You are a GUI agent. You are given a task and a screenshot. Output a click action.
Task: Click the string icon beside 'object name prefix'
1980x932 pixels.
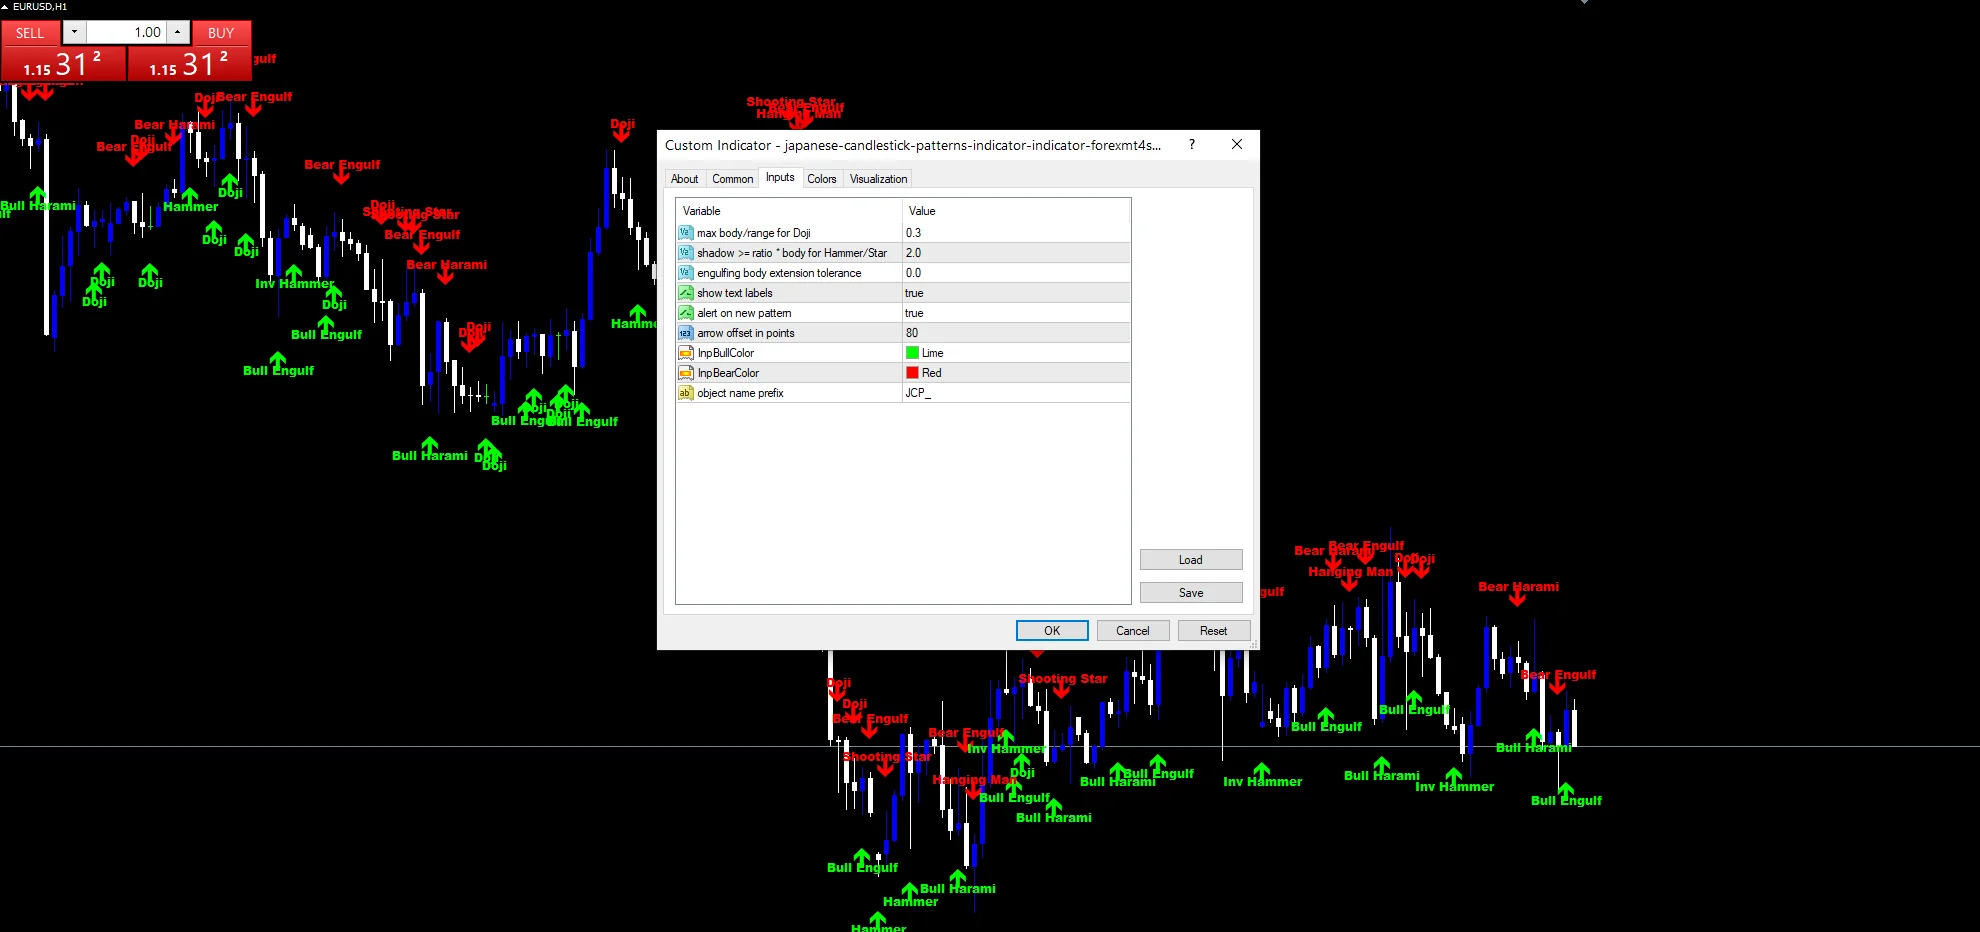pyautogui.click(x=685, y=393)
